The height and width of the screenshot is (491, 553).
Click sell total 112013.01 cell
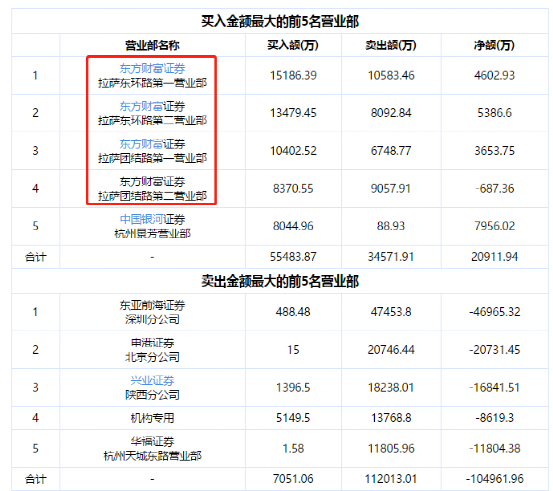coord(391,479)
